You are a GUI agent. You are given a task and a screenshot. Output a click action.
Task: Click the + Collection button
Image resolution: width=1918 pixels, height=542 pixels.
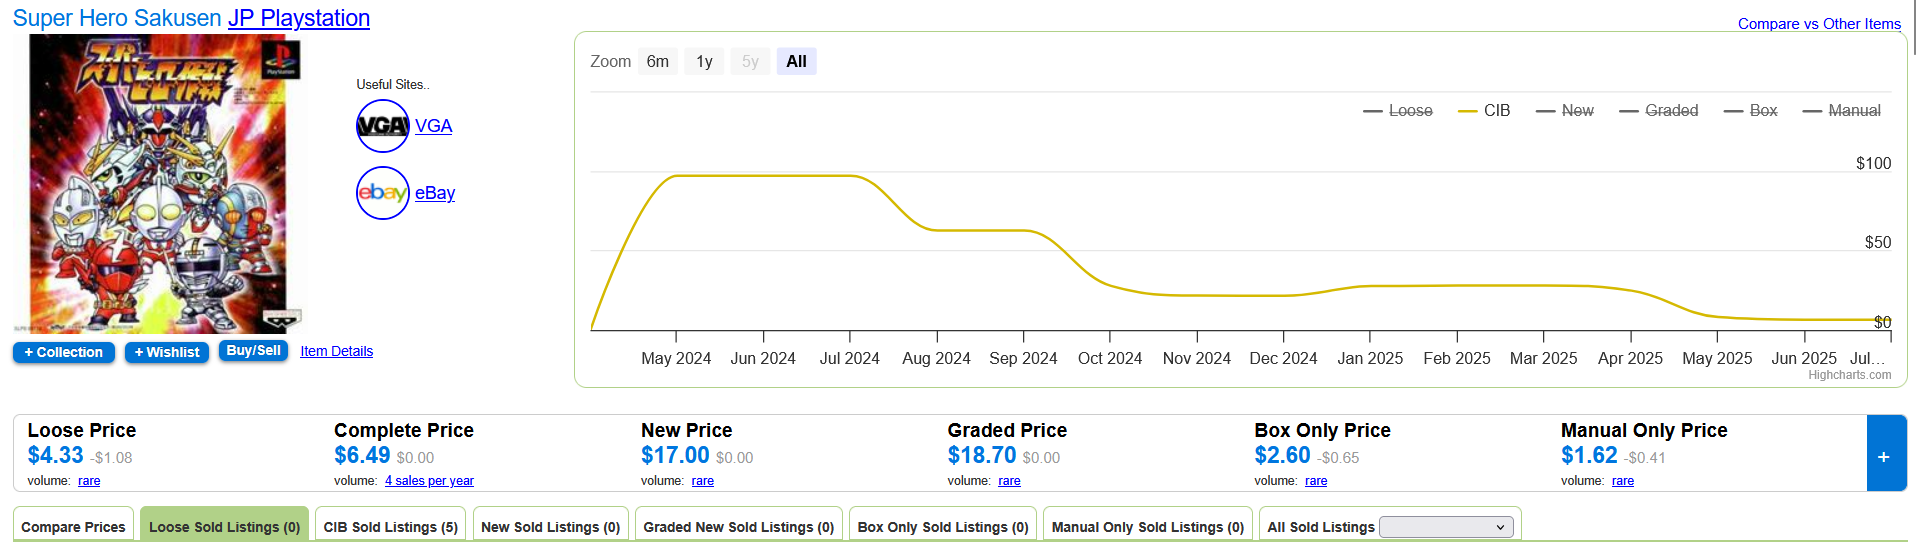pyautogui.click(x=64, y=352)
